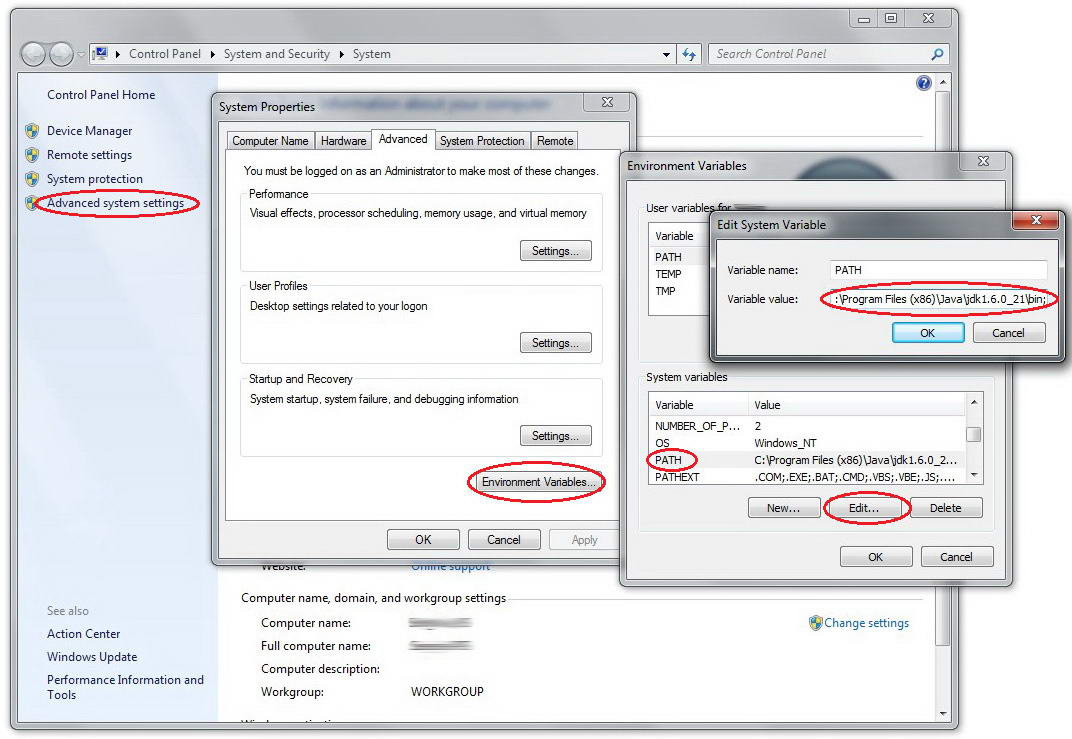The height and width of the screenshot is (739, 1072).
Task: Open Performance Information and Tools link
Action: point(125,687)
